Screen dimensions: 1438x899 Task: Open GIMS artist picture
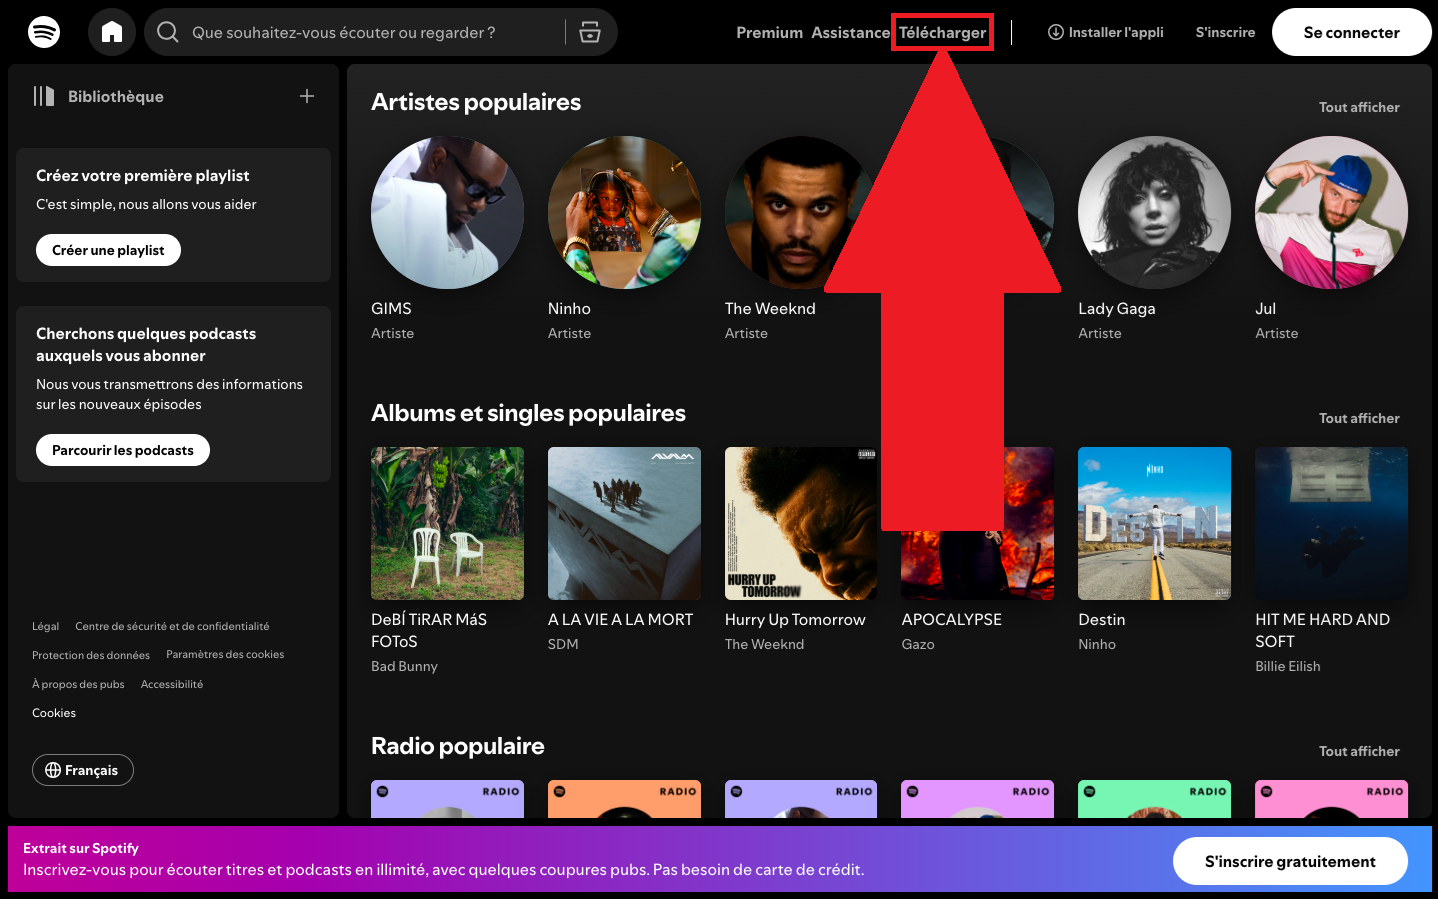(x=447, y=212)
